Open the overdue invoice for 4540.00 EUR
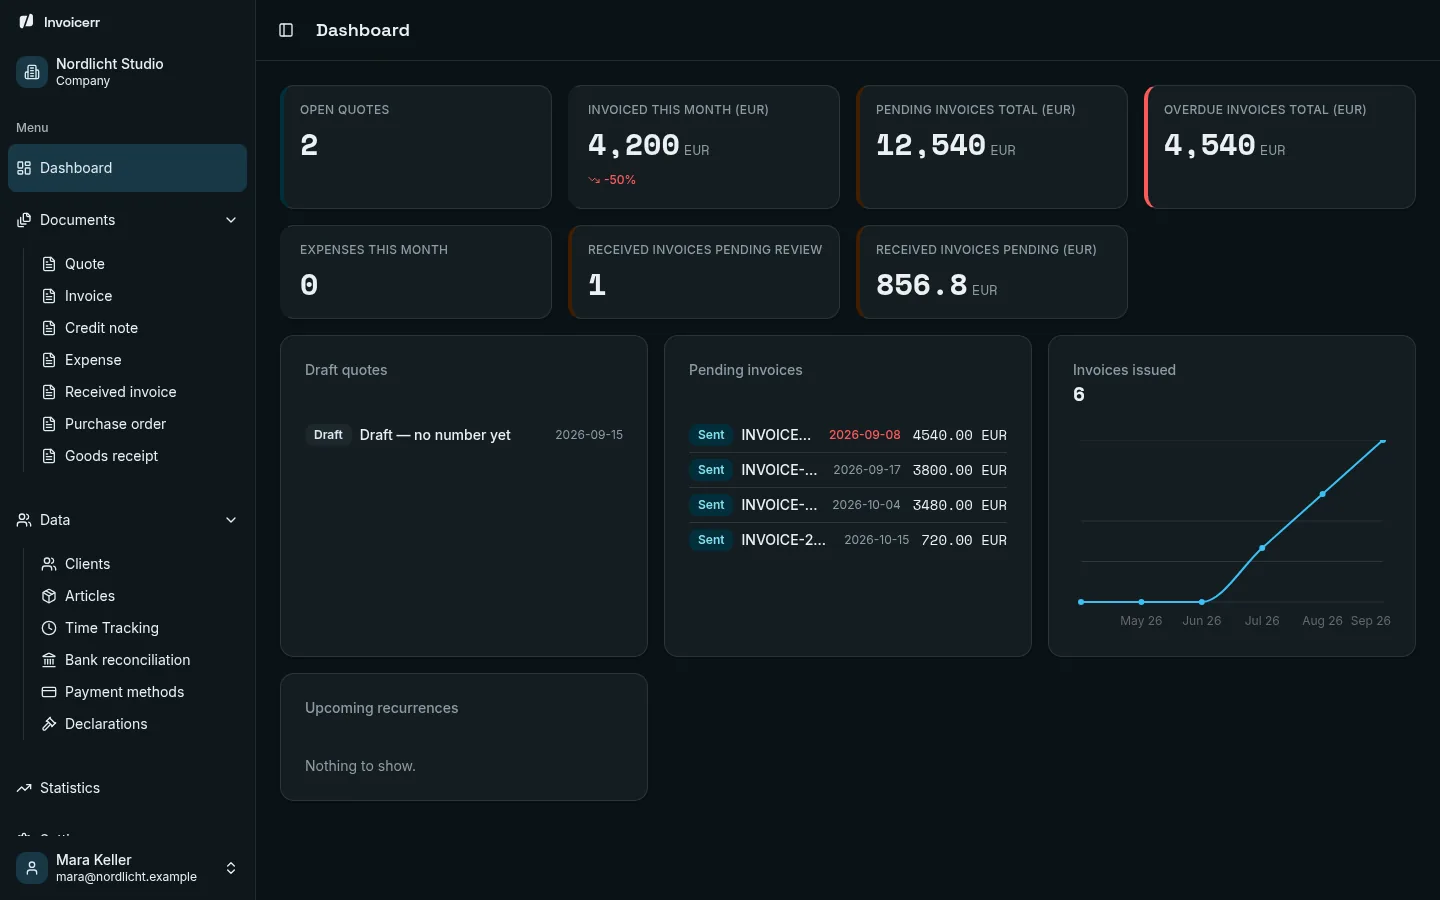The image size is (1440, 900). (848, 435)
